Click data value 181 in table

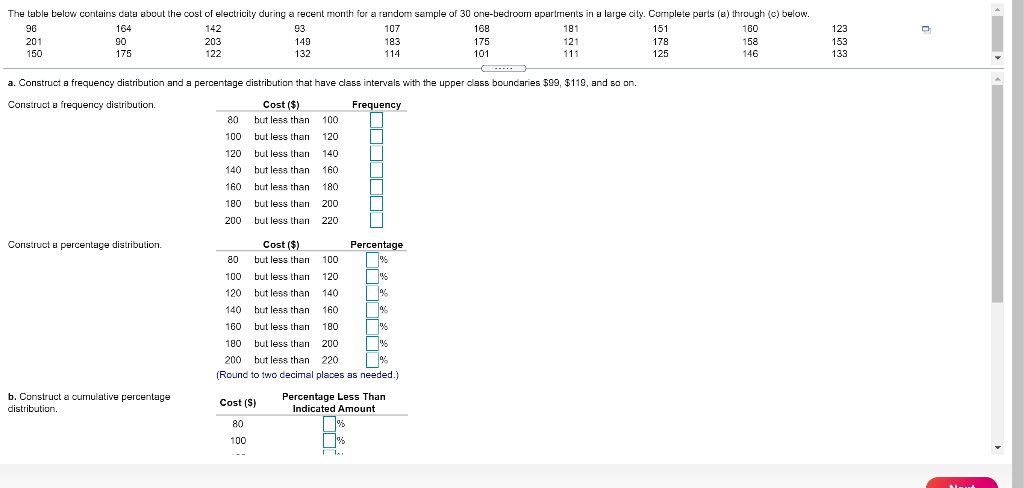pyautogui.click(x=571, y=29)
